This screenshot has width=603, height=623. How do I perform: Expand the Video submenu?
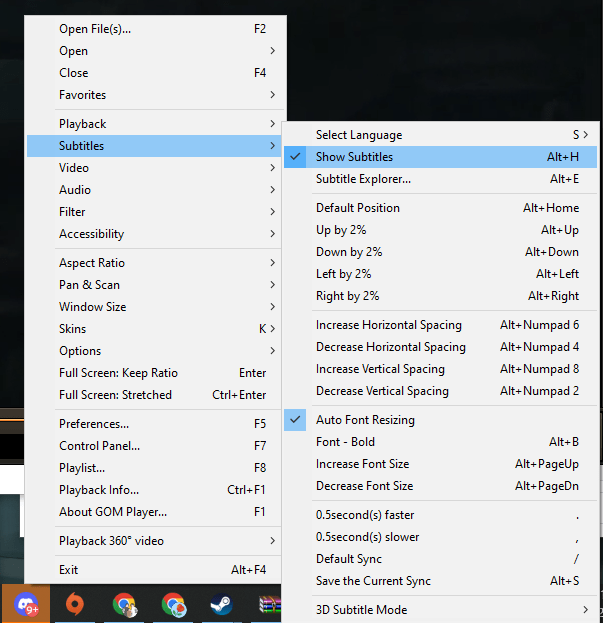click(x=154, y=168)
